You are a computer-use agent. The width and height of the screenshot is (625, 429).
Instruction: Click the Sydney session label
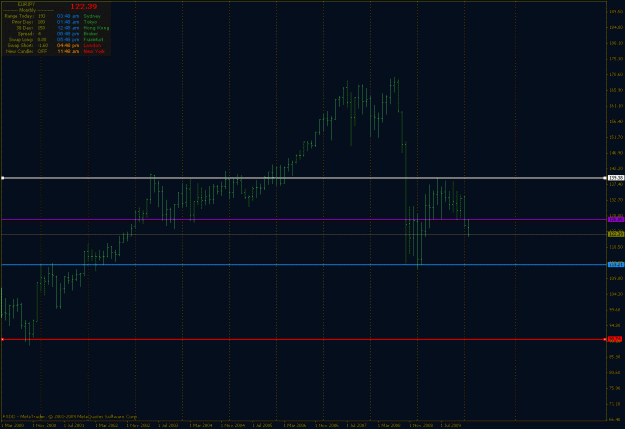point(92,16)
